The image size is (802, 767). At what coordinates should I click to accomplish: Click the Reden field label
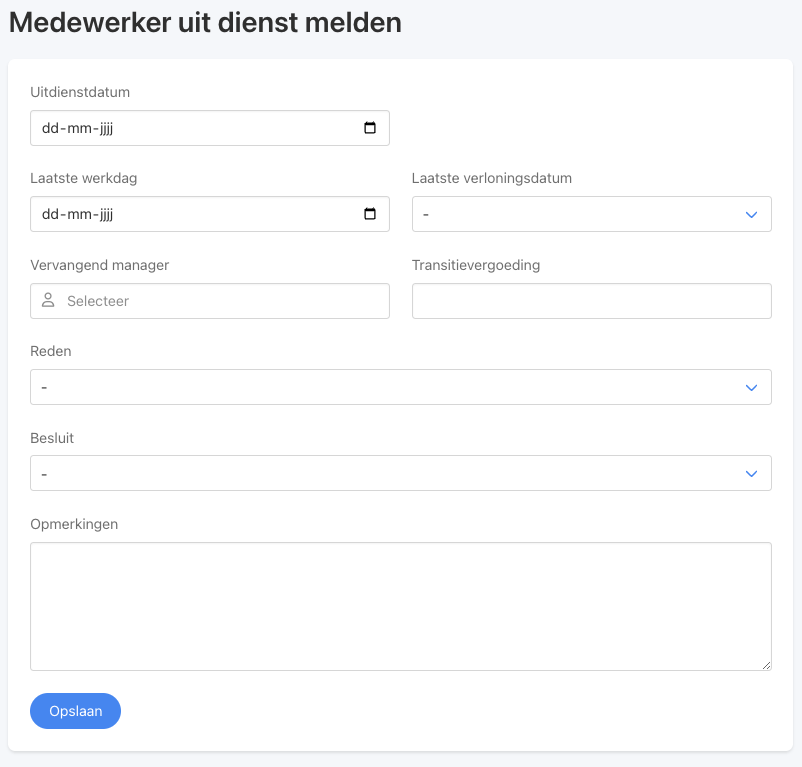click(x=51, y=351)
